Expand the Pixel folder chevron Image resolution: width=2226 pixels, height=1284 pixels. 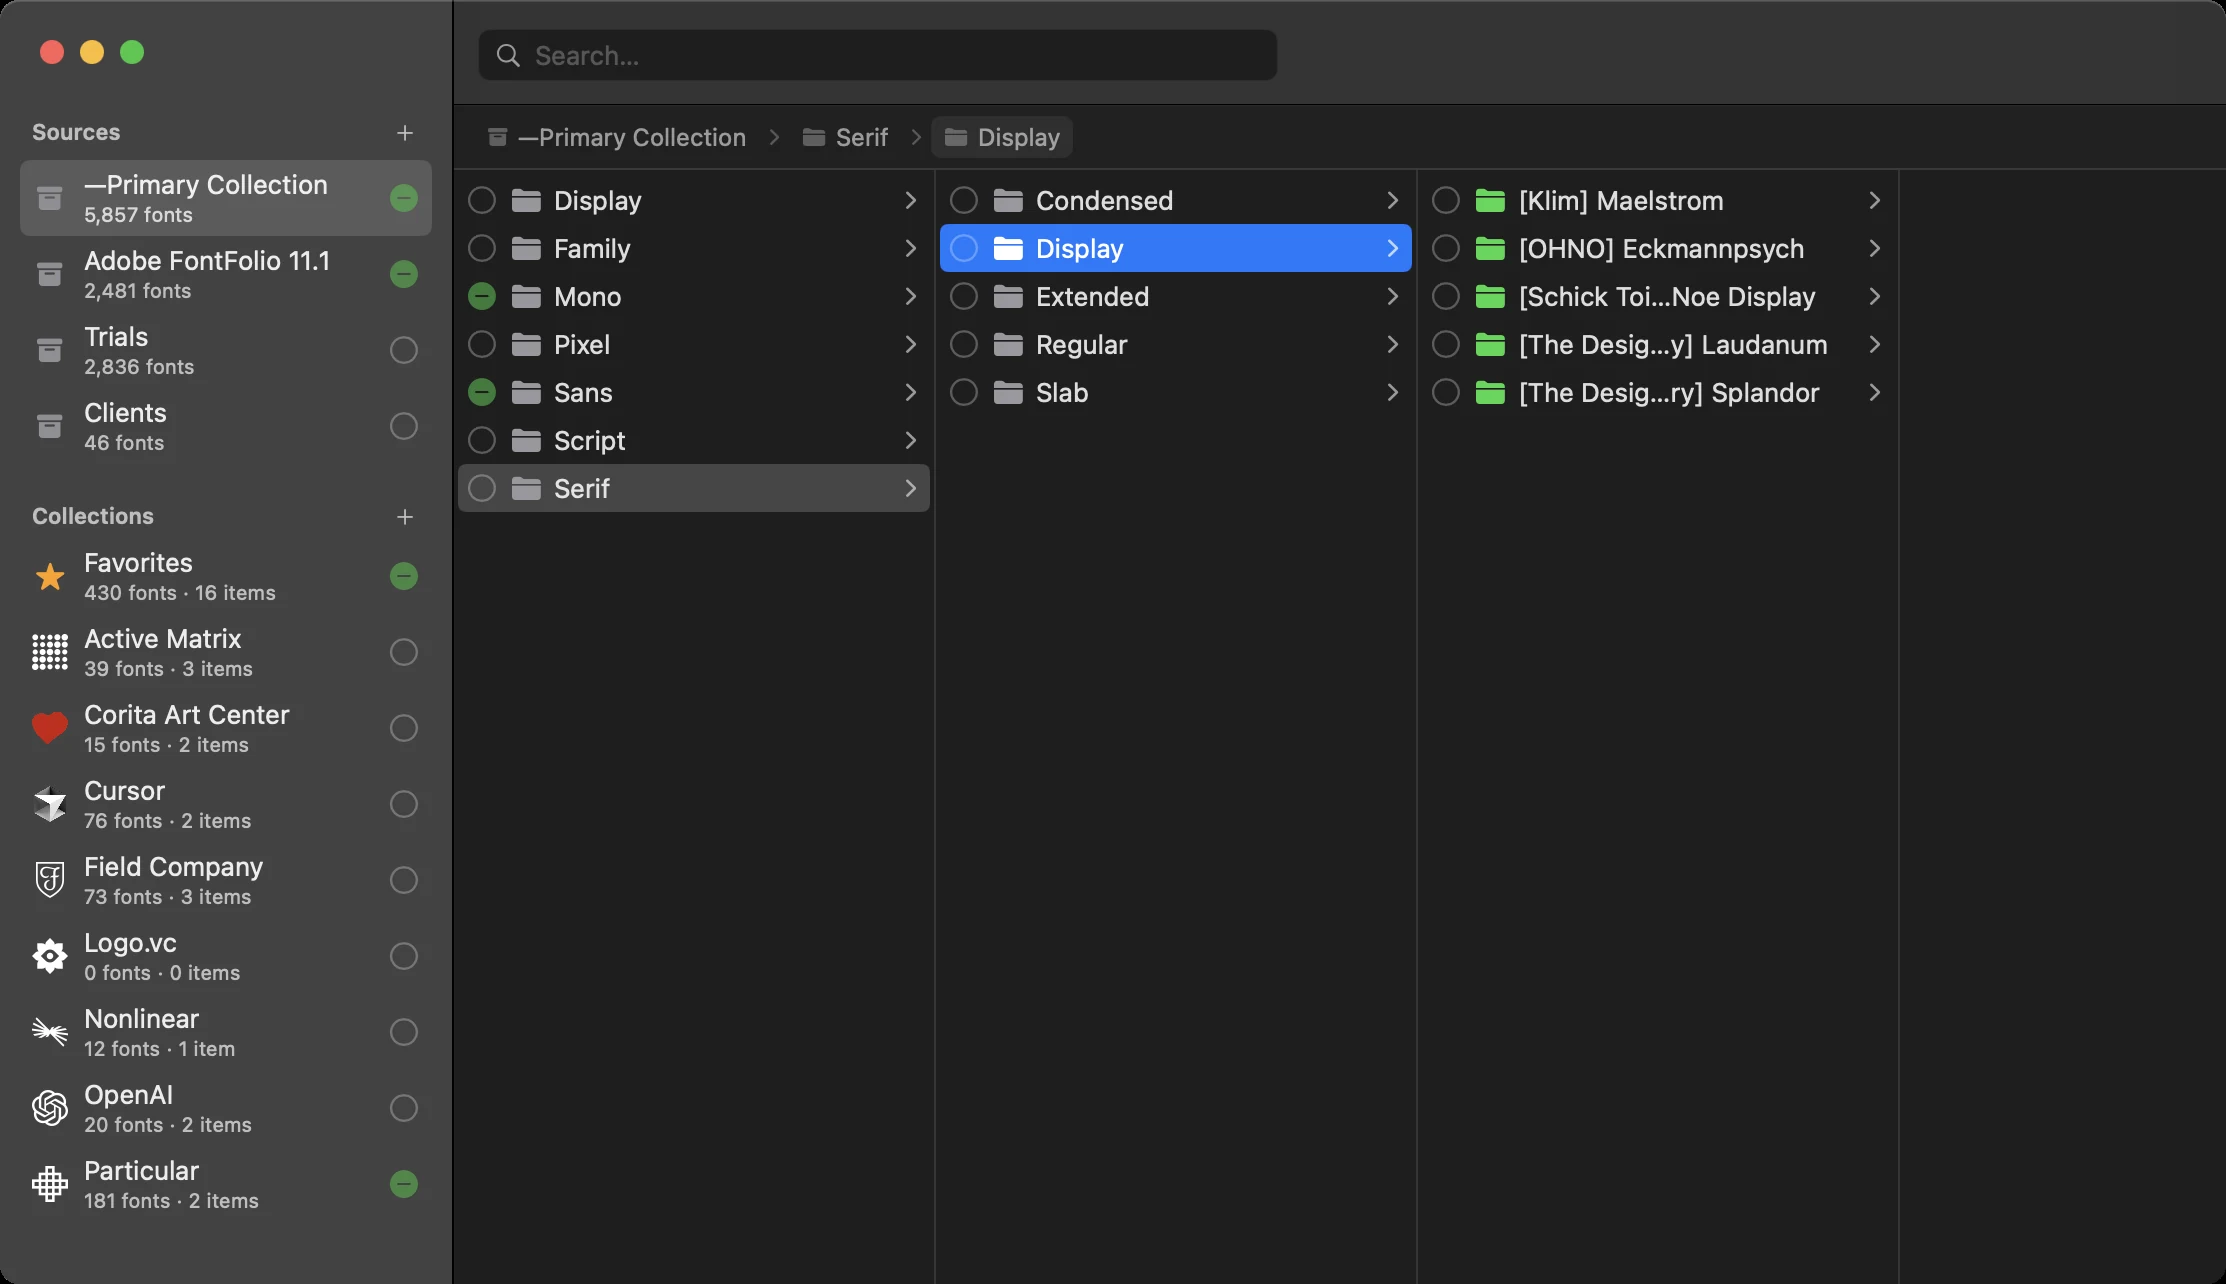[910, 344]
